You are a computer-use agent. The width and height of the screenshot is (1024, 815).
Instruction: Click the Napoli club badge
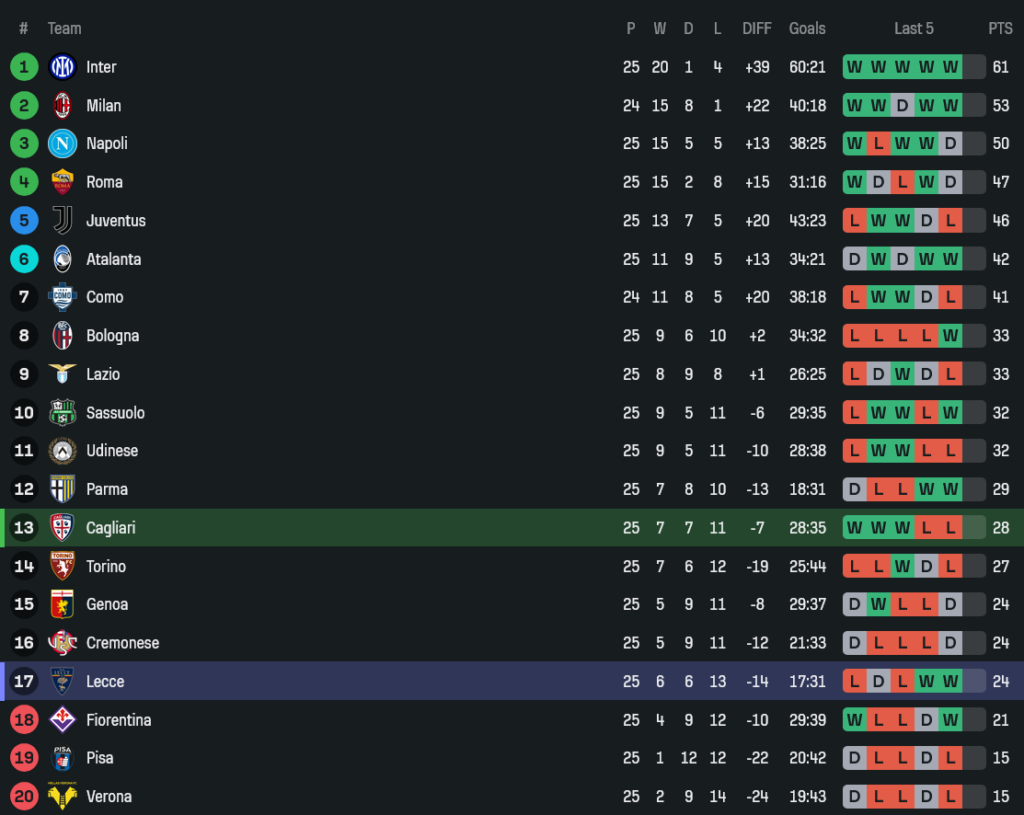(x=62, y=144)
